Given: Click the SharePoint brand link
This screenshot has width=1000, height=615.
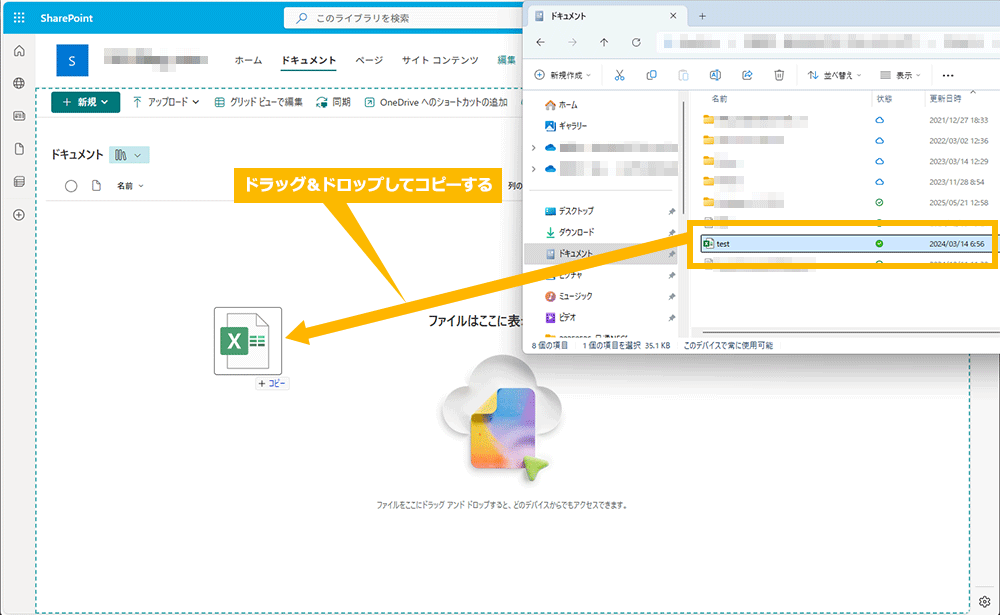Looking at the screenshot, I should pyautogui.click(x=66, y=18).
